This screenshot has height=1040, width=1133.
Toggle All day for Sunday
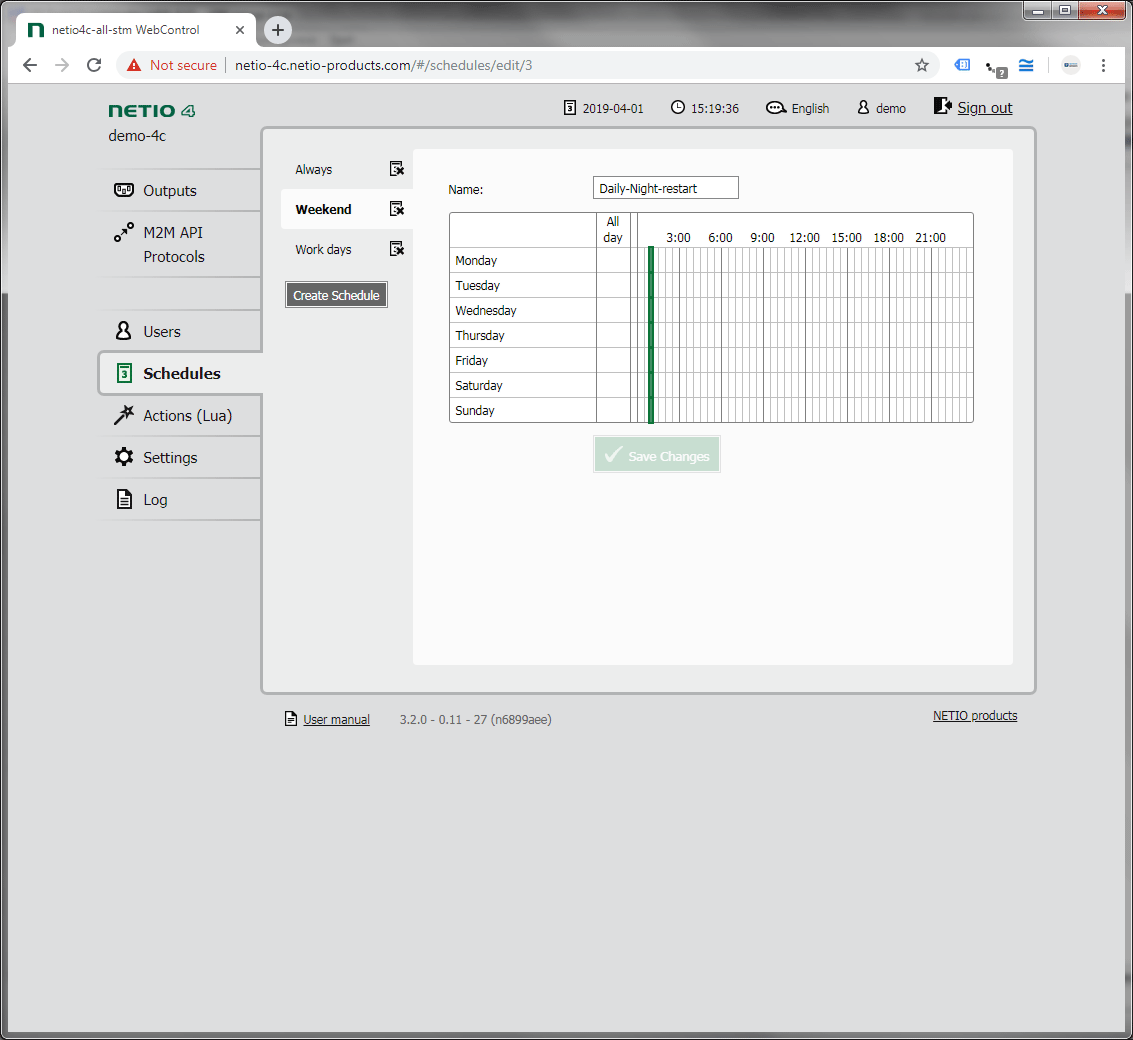pyautogui.click(x=613, y=410)
